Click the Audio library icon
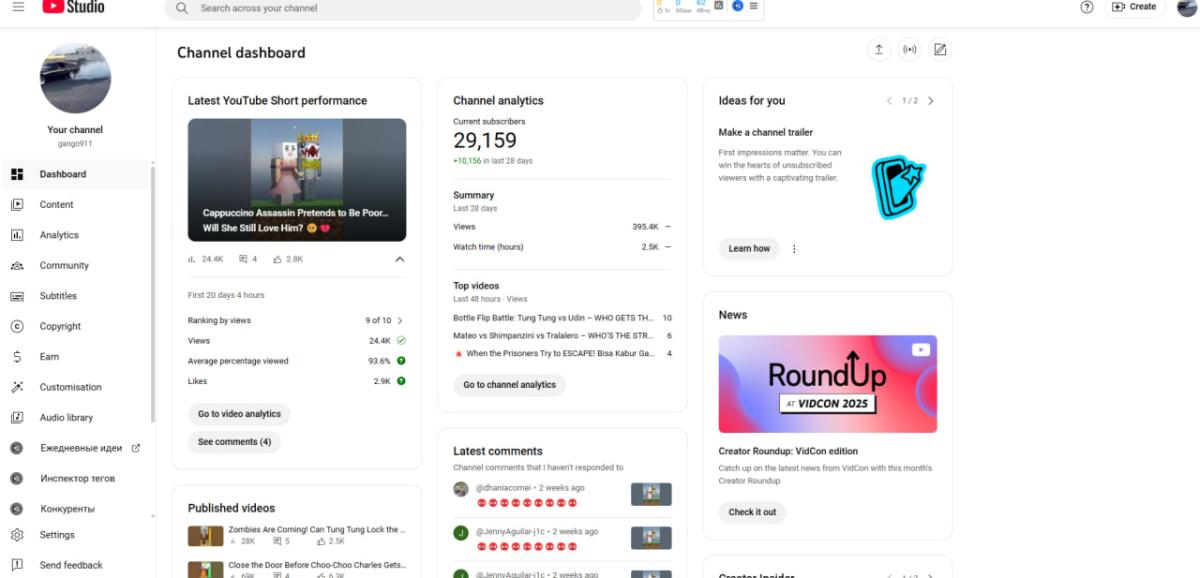 [x=17, y=417]
